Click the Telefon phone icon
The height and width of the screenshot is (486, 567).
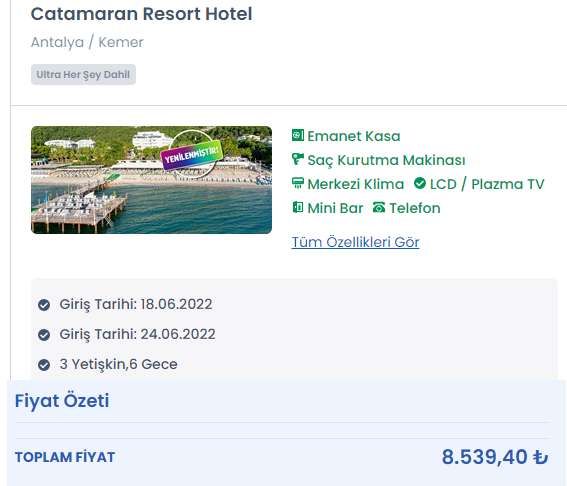point(379,207)
